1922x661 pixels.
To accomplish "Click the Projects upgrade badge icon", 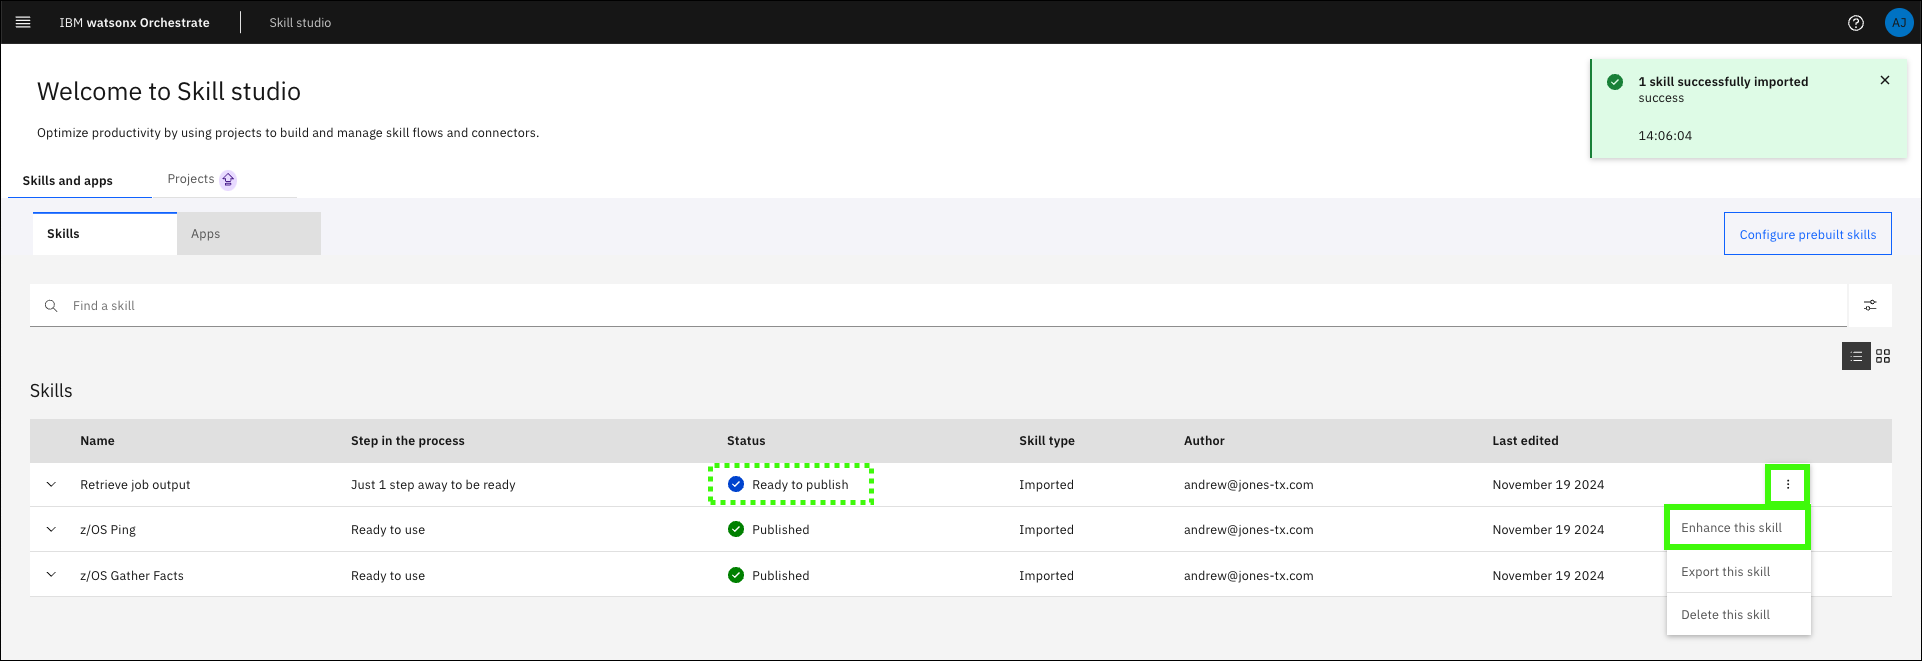I will (x=228, y=180).
